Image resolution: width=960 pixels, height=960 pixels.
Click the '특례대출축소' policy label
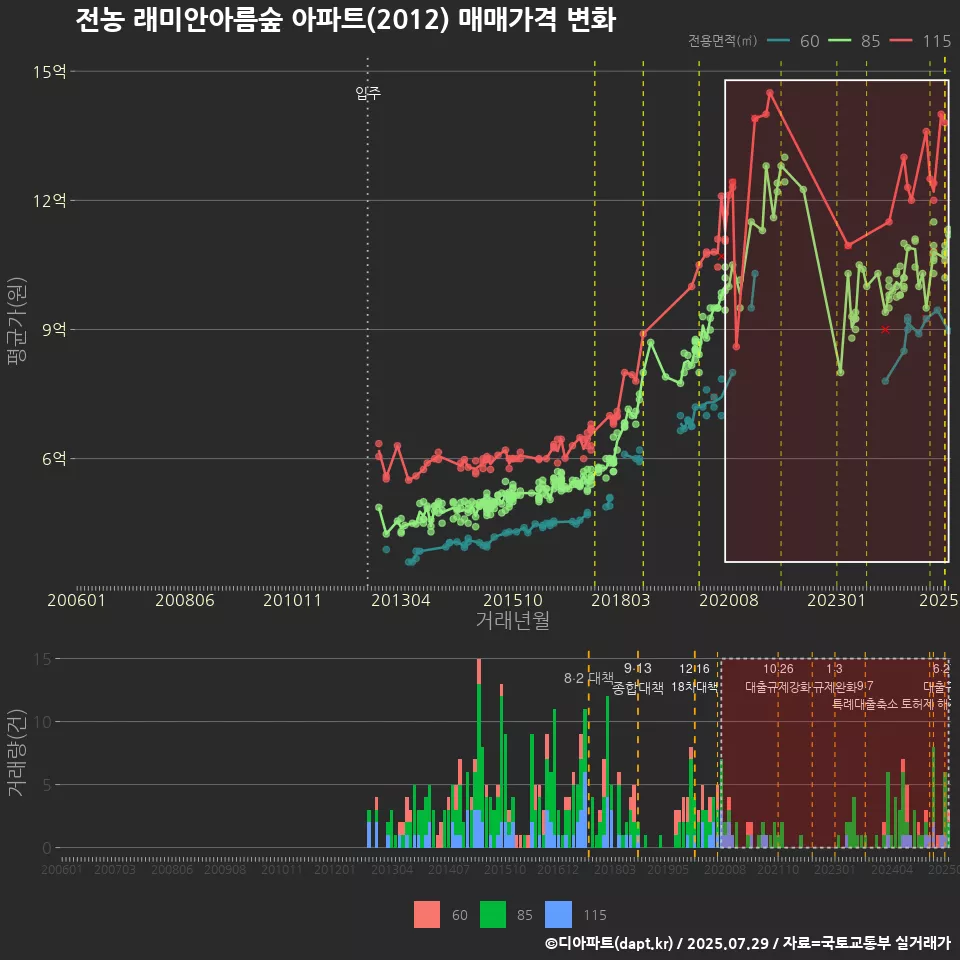[864, 704]
